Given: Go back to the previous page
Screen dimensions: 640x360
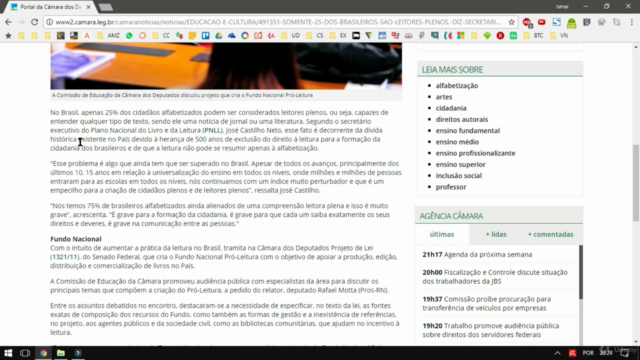Looking at the screenshot, I should pos(8,22).
